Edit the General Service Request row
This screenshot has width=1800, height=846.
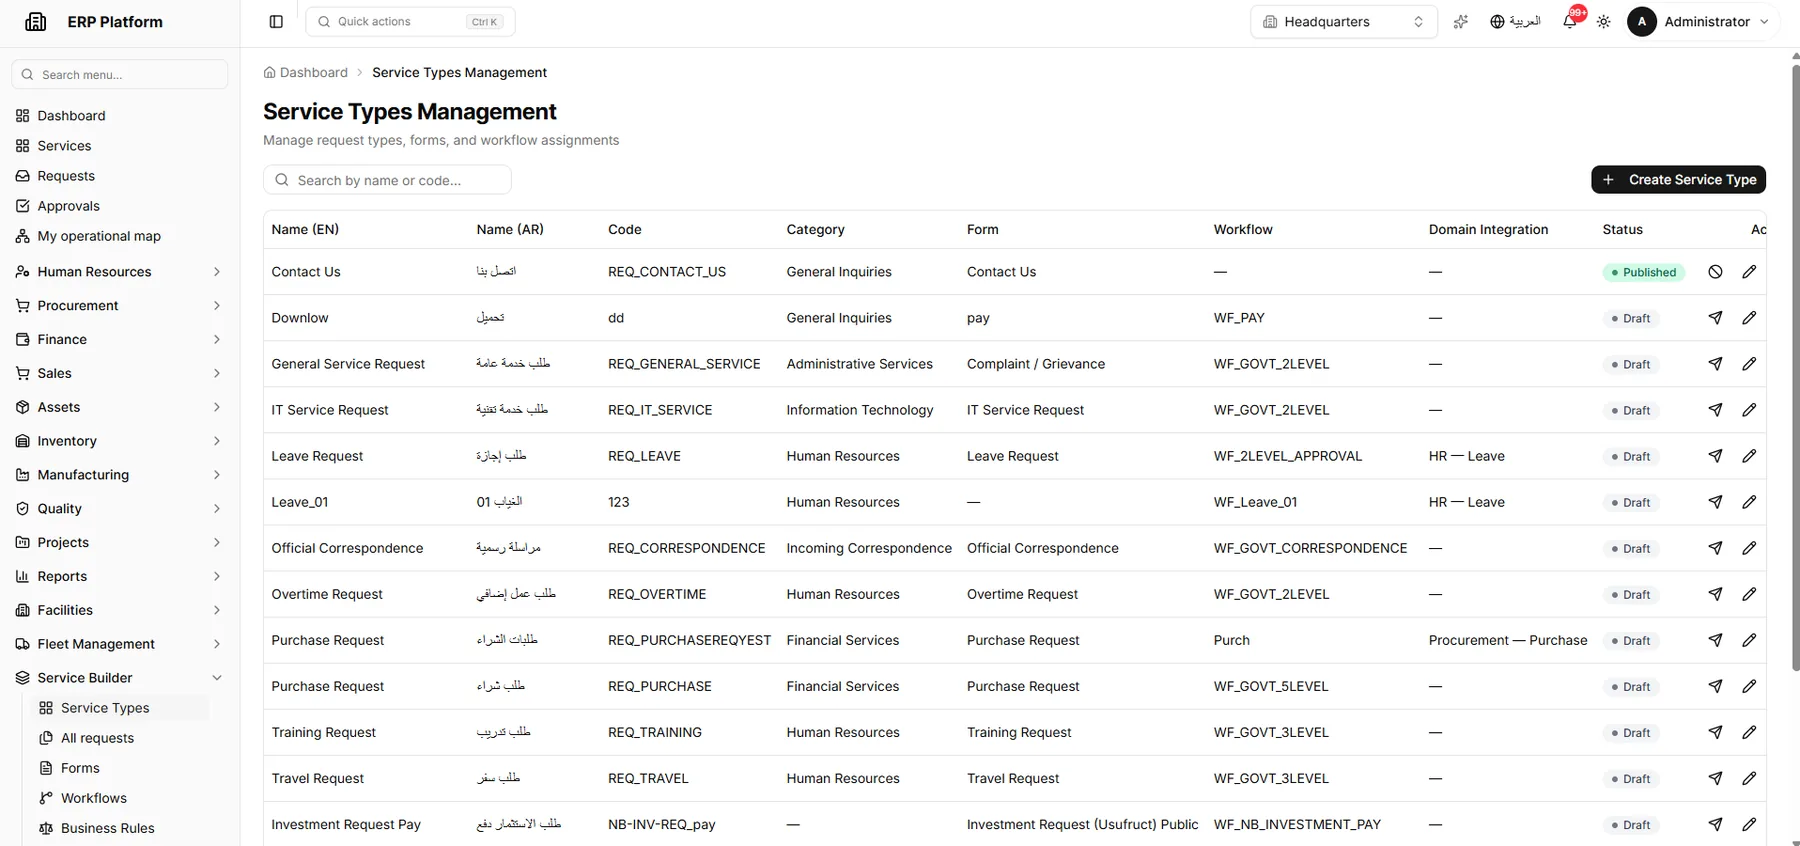1749,364
